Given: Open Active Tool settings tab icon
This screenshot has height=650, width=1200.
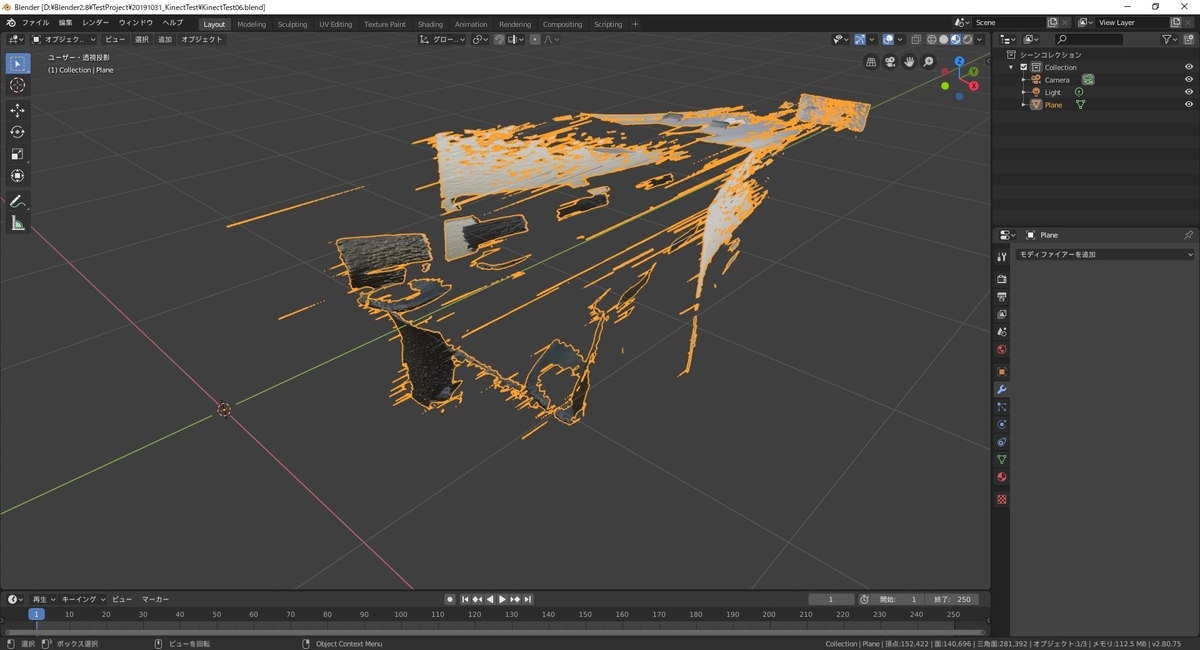Looking at the screenshot, I should tap(1001, 257).
